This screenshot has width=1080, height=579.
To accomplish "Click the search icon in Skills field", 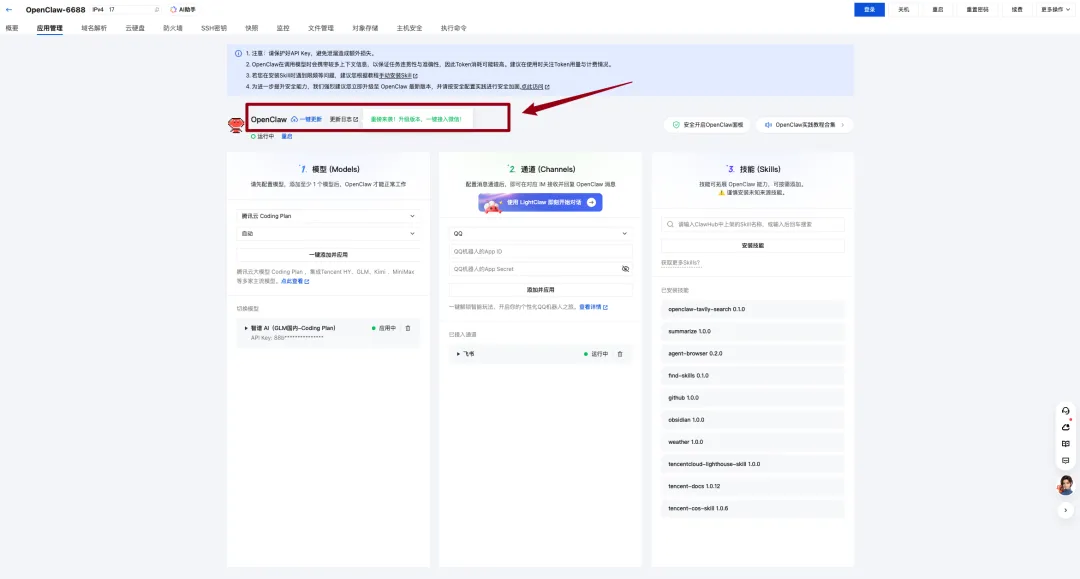I will [x=670, y=224].
